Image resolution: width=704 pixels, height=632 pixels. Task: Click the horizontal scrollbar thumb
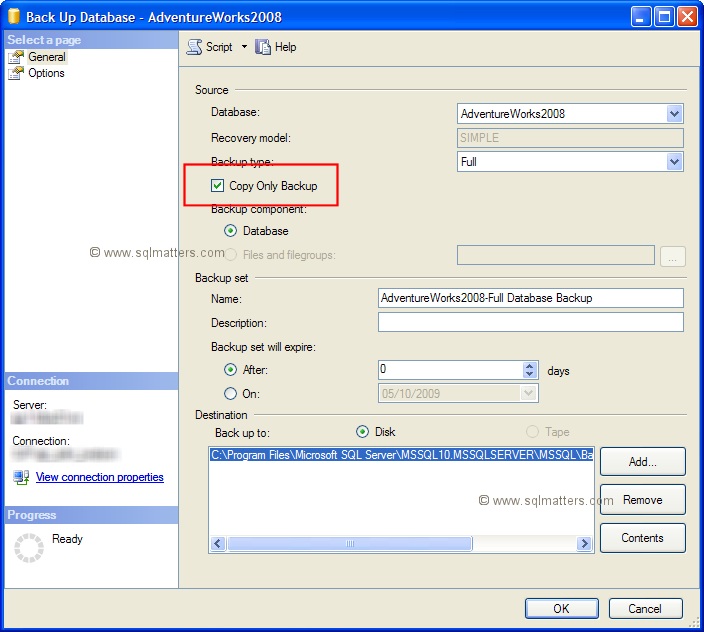[350, 544]
